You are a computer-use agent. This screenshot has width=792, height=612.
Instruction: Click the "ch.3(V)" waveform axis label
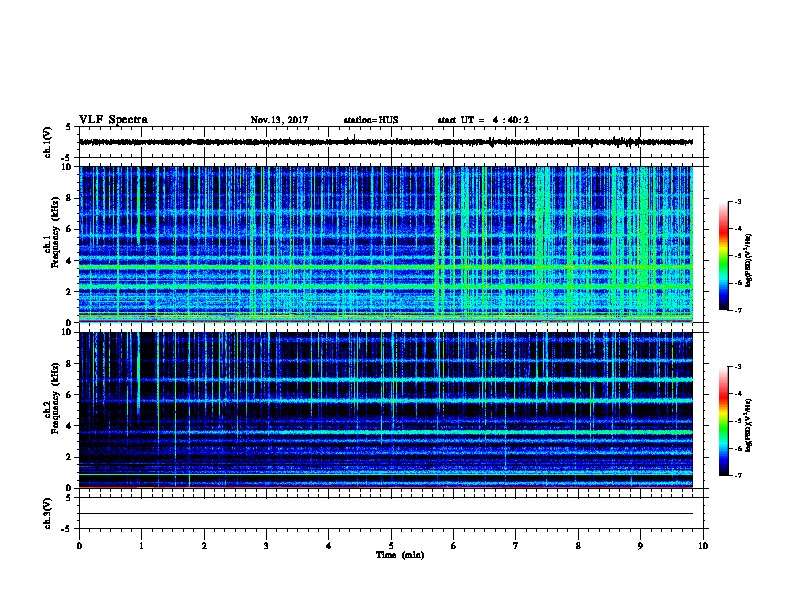pos(47,513)
